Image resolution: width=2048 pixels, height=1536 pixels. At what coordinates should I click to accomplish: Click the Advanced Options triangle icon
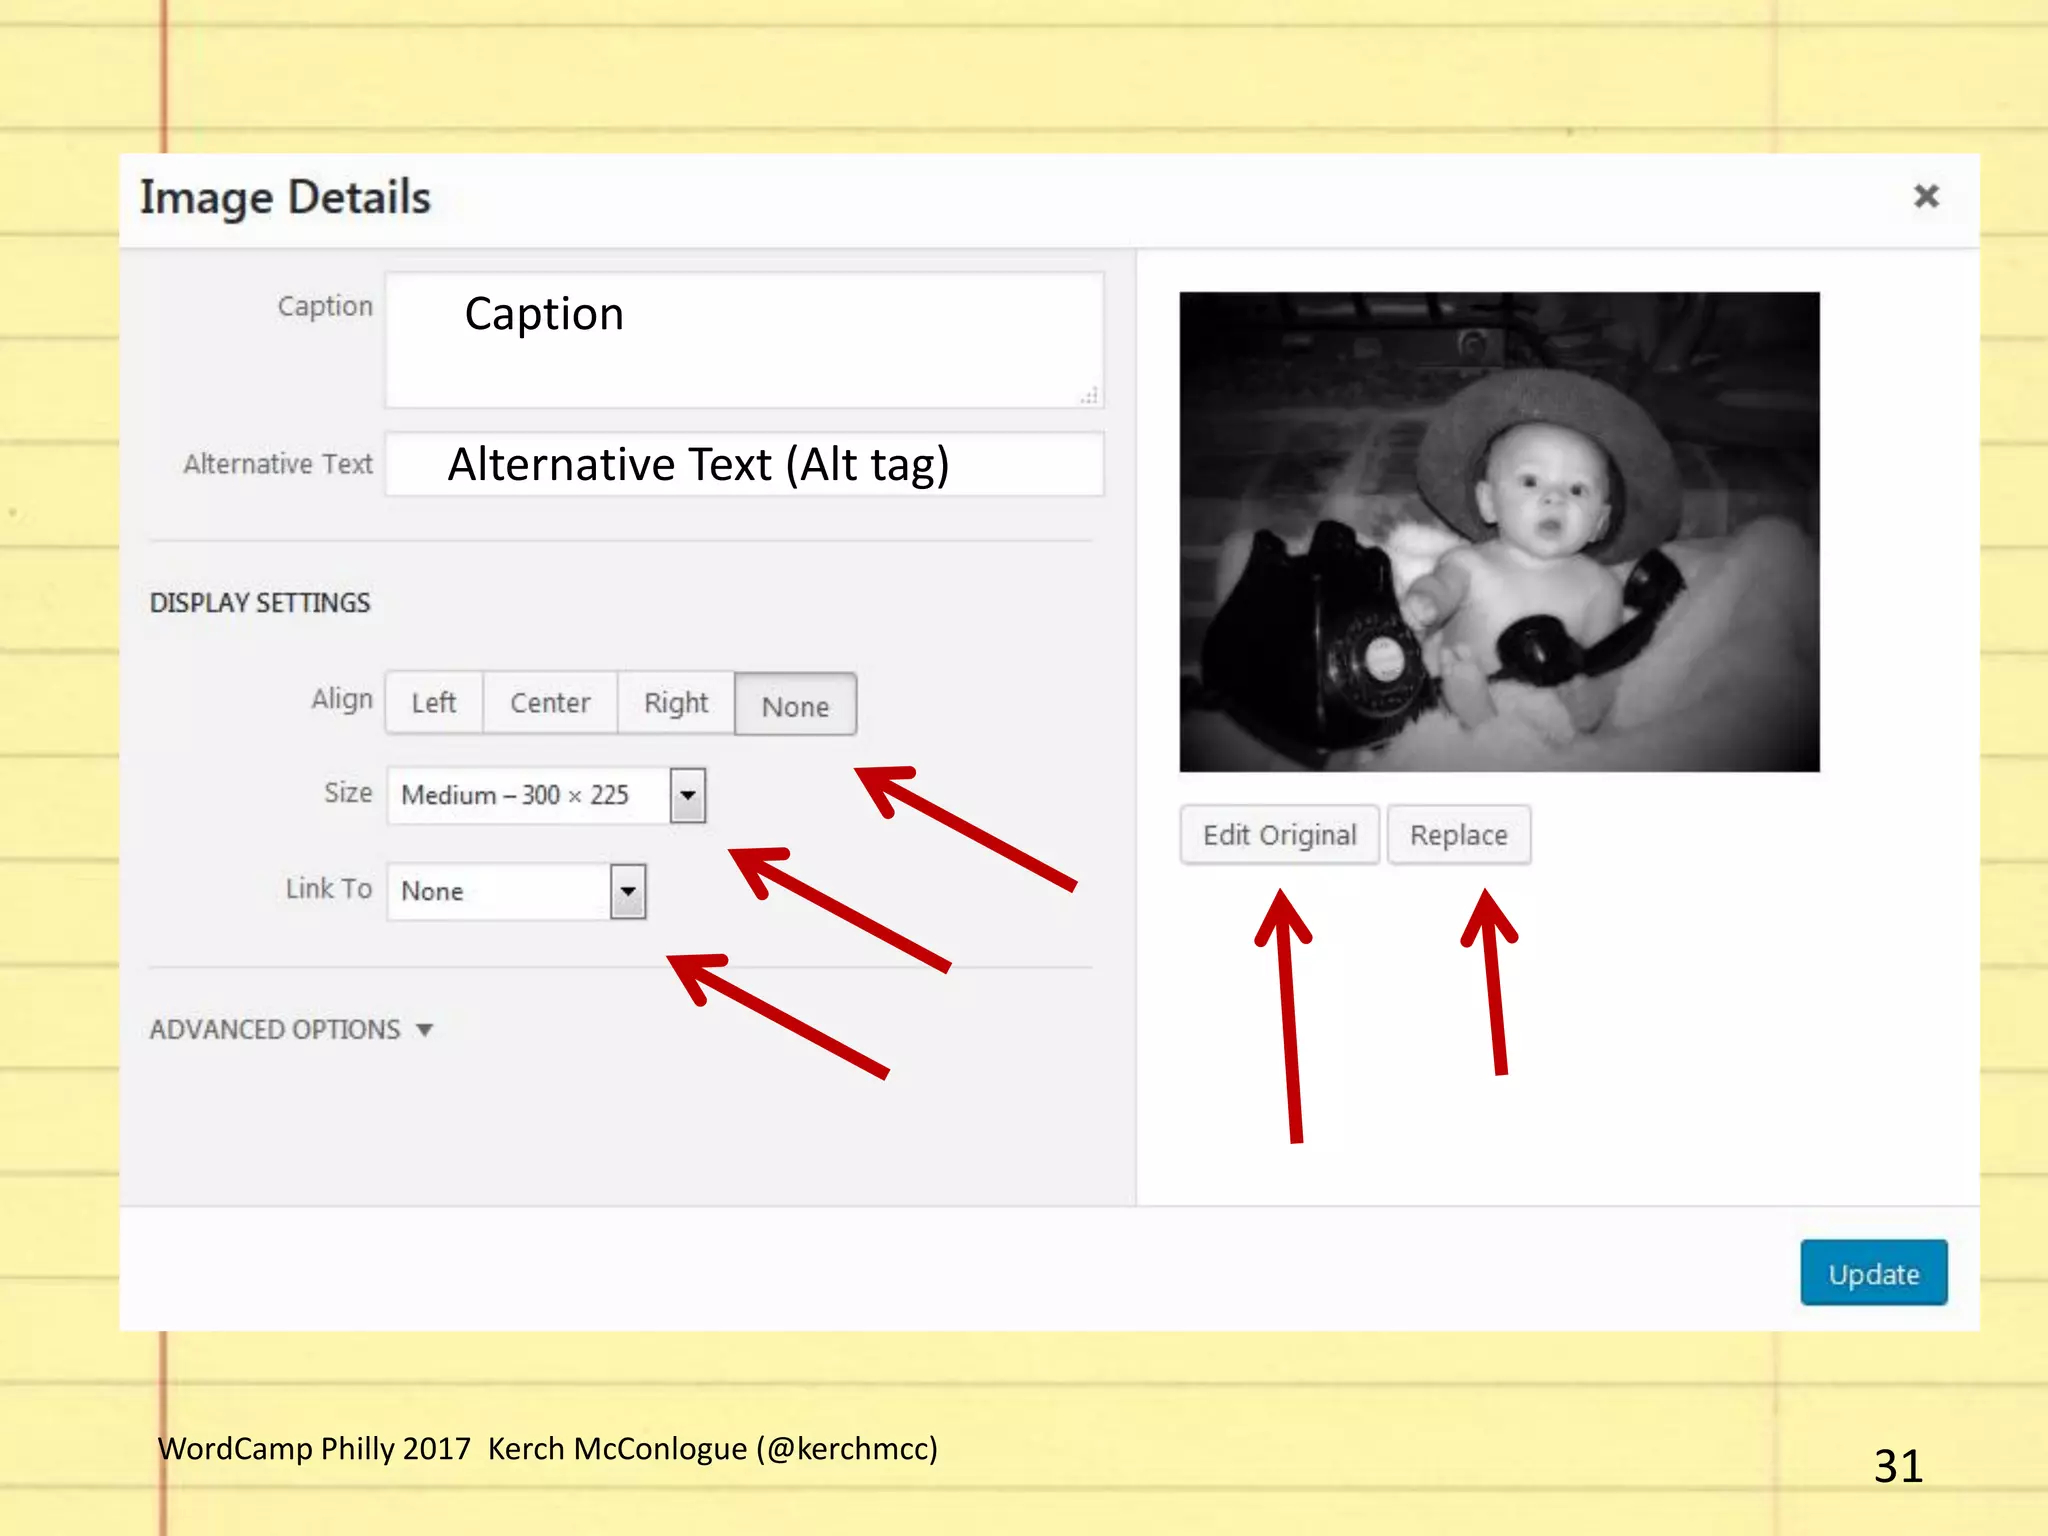425,1030
